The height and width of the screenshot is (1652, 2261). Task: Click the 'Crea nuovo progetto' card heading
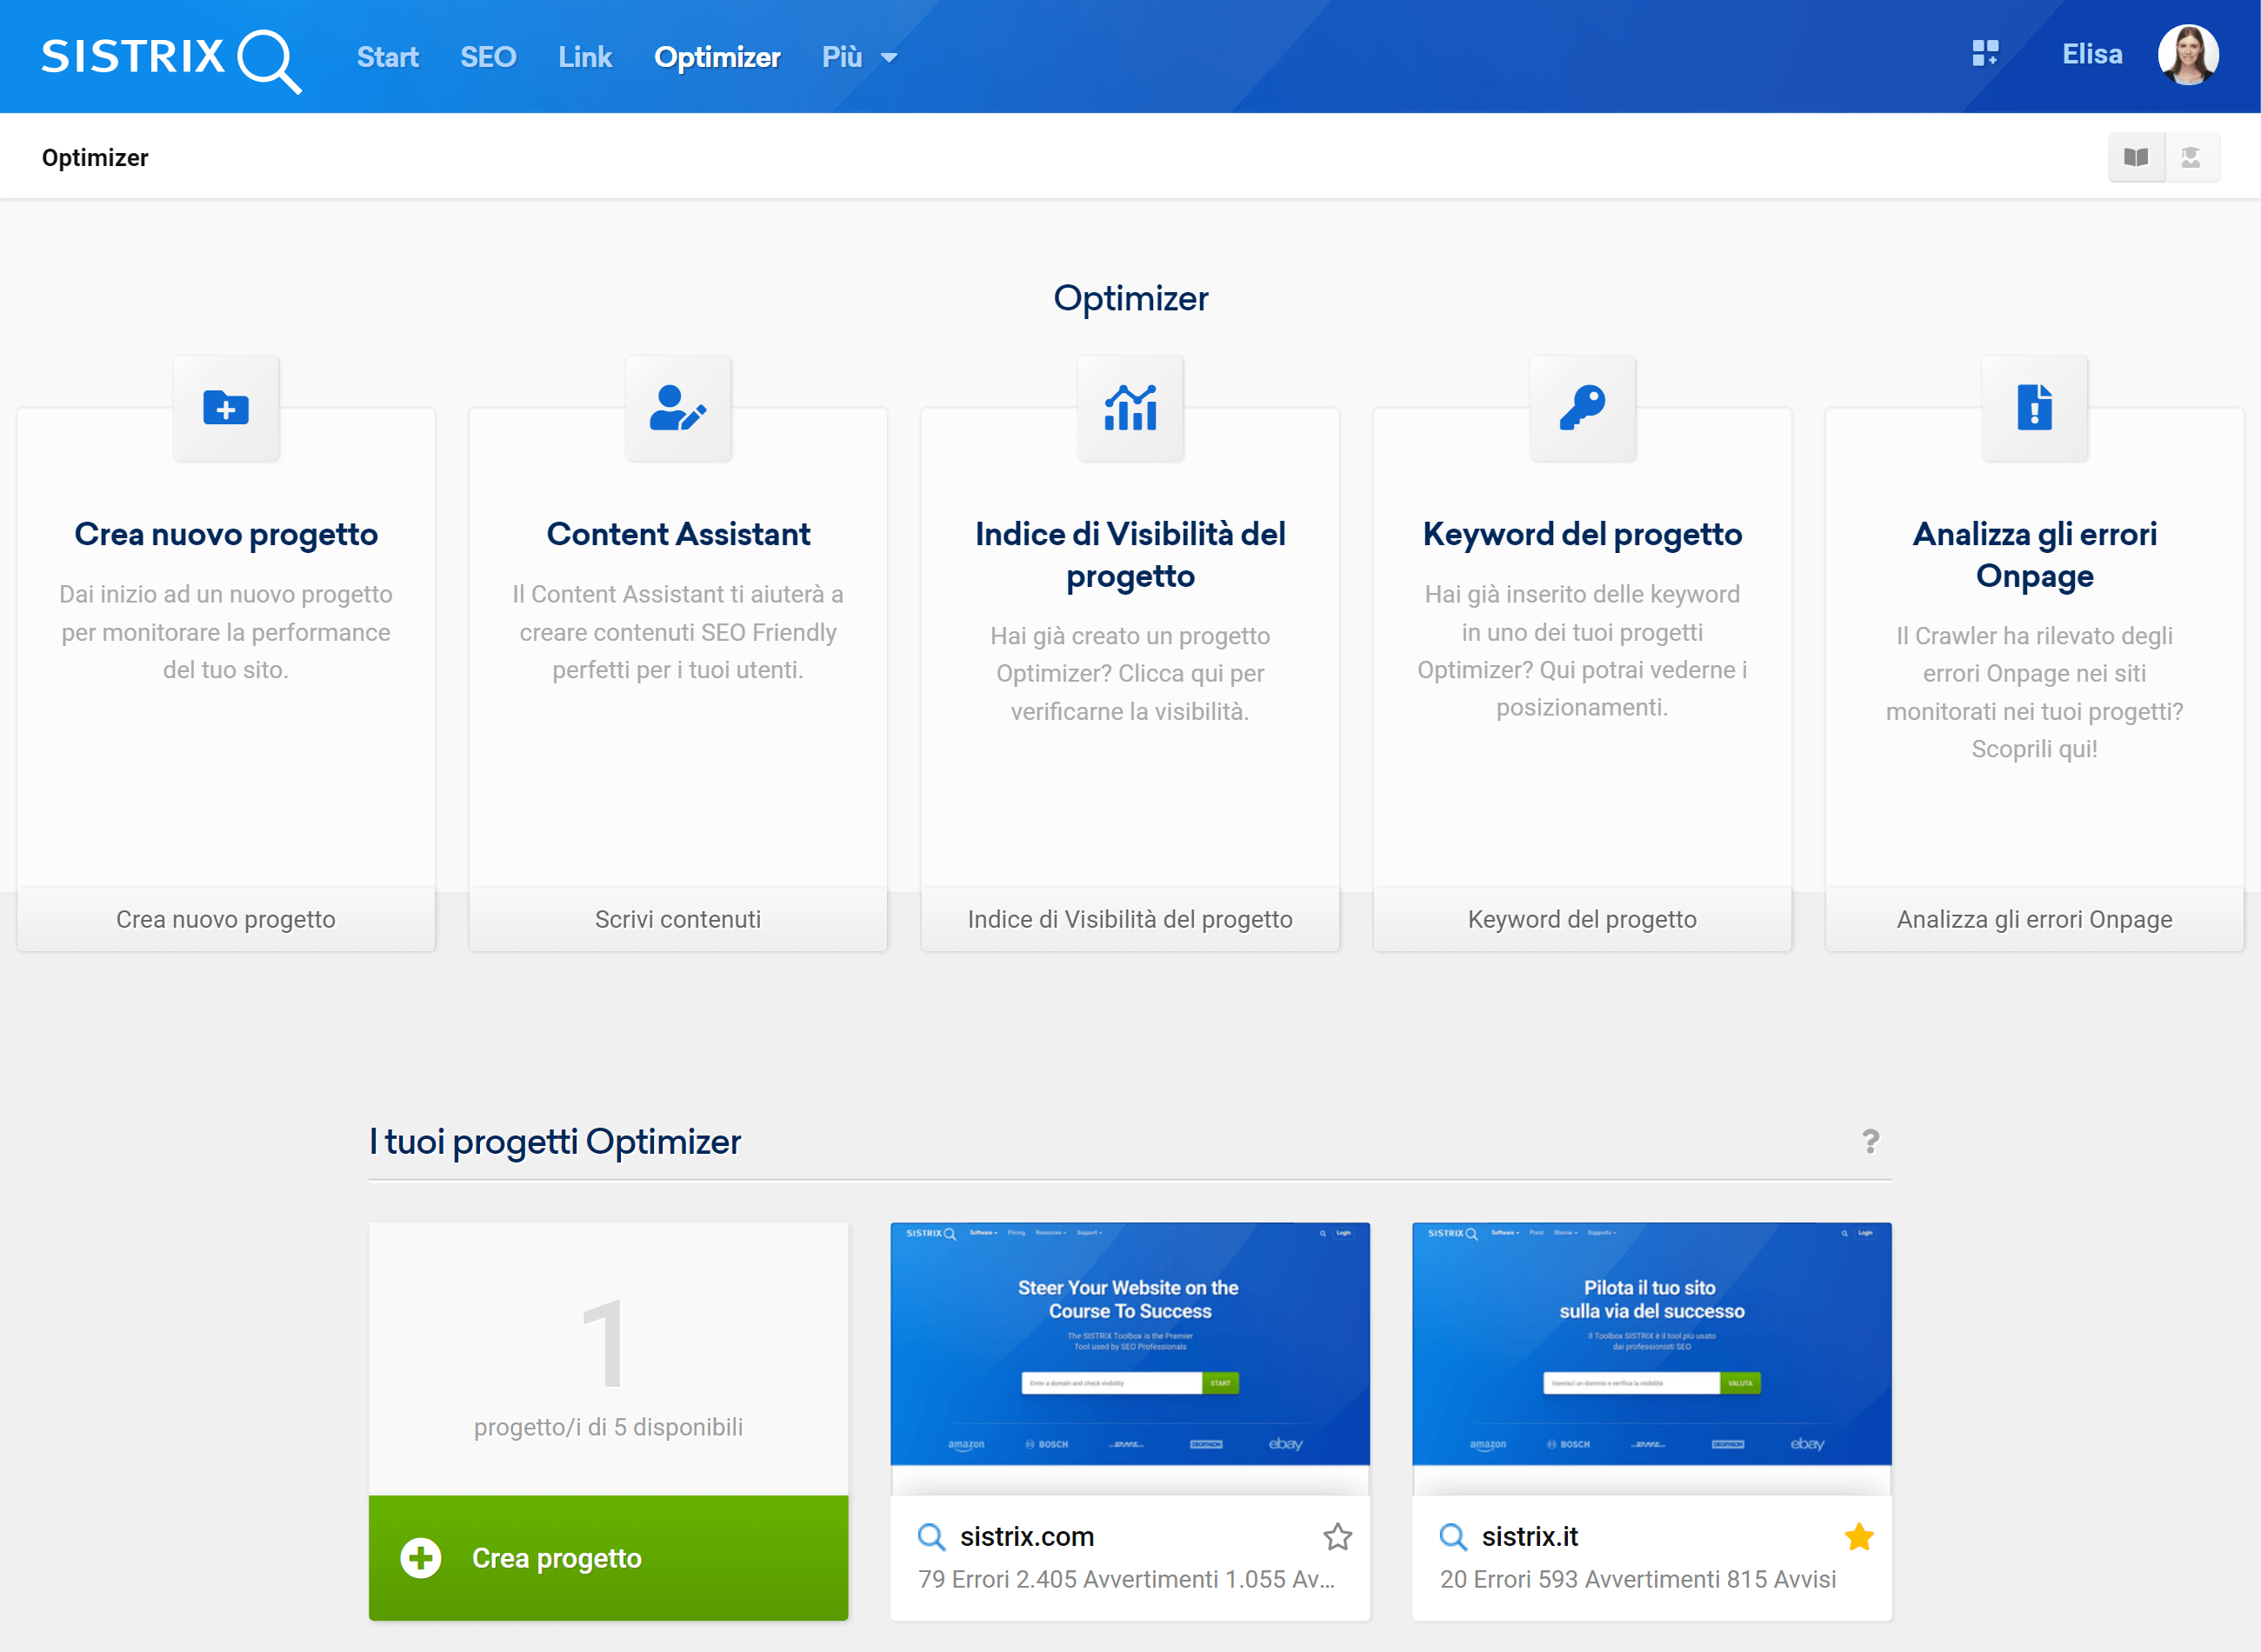click(226, 534)
